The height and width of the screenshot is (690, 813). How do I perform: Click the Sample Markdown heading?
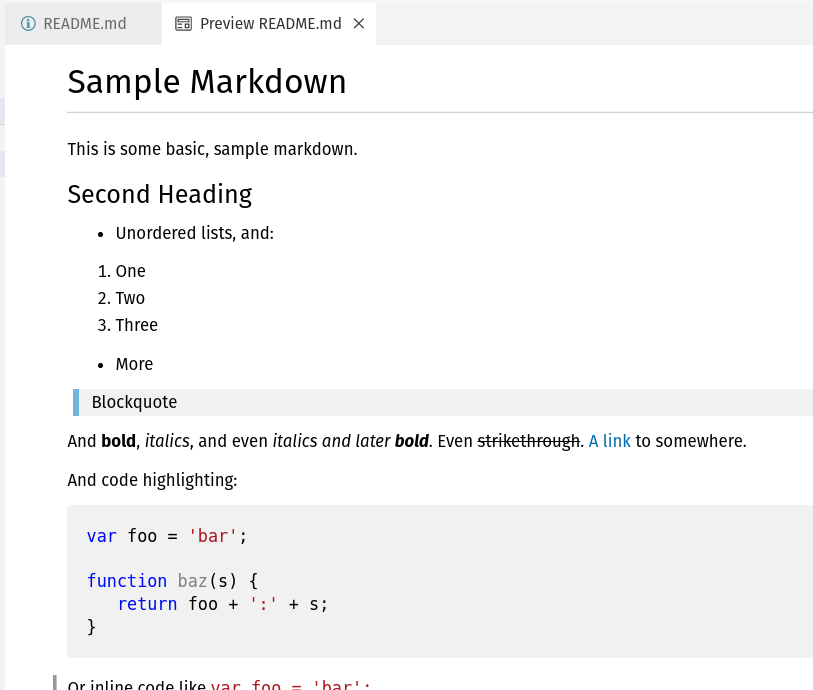[x=207, y=81]
